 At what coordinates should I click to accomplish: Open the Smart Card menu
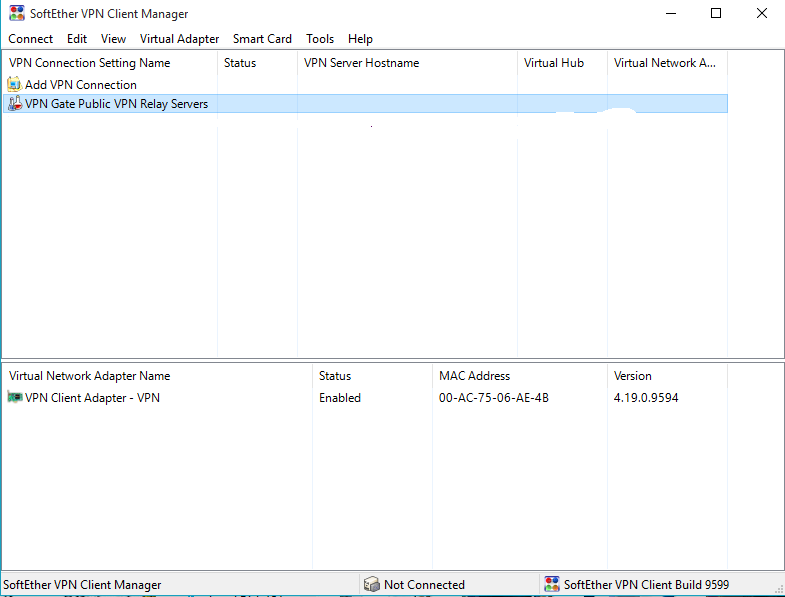point(262,39)
